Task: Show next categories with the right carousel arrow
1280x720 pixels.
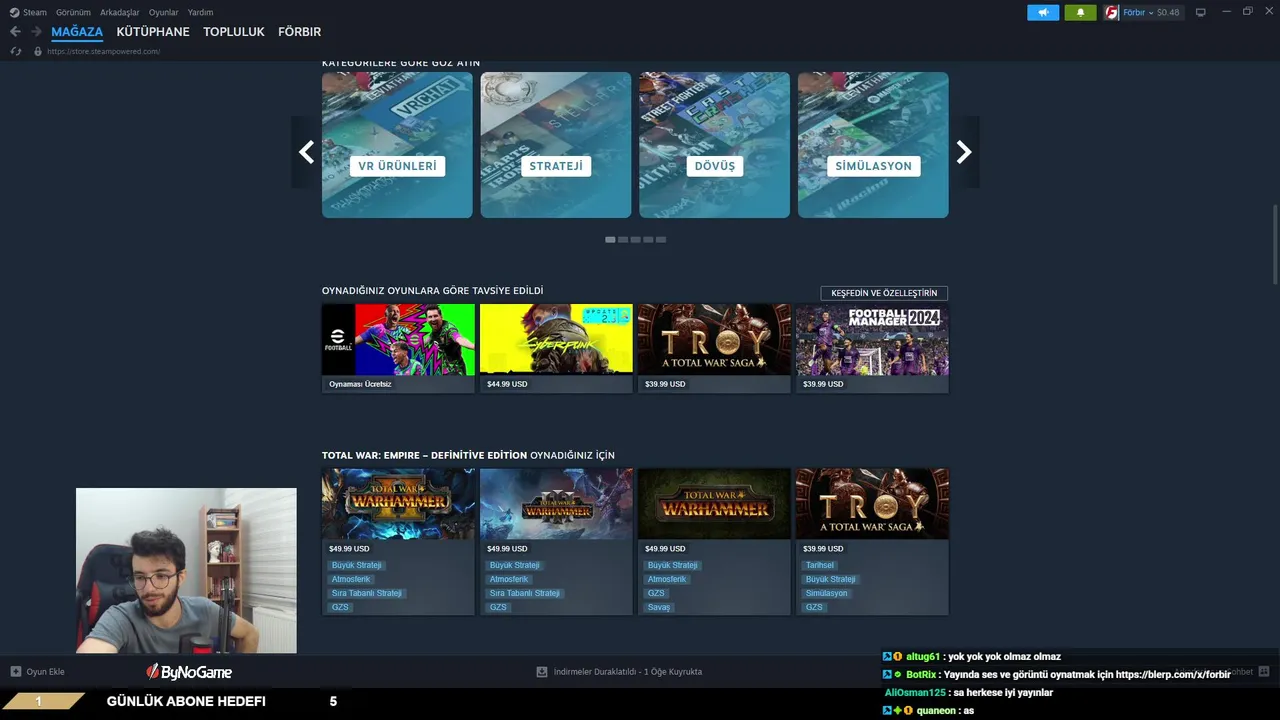Action: point(964,152)
